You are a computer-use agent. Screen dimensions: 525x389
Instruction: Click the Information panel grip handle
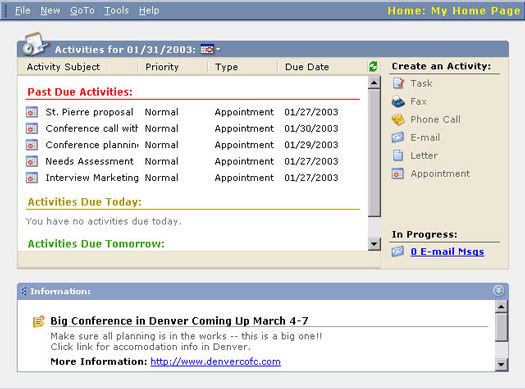(x=23, y=291)
